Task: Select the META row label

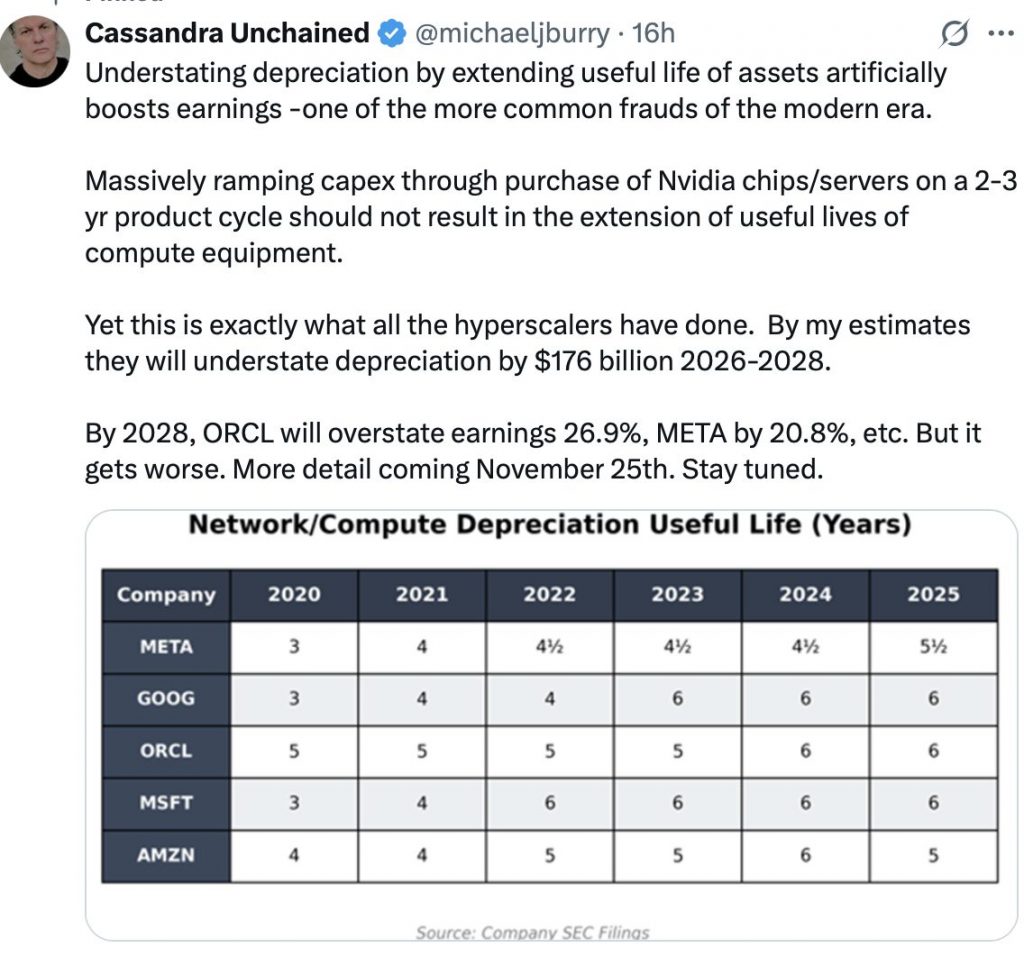Action: pos(166,647)
